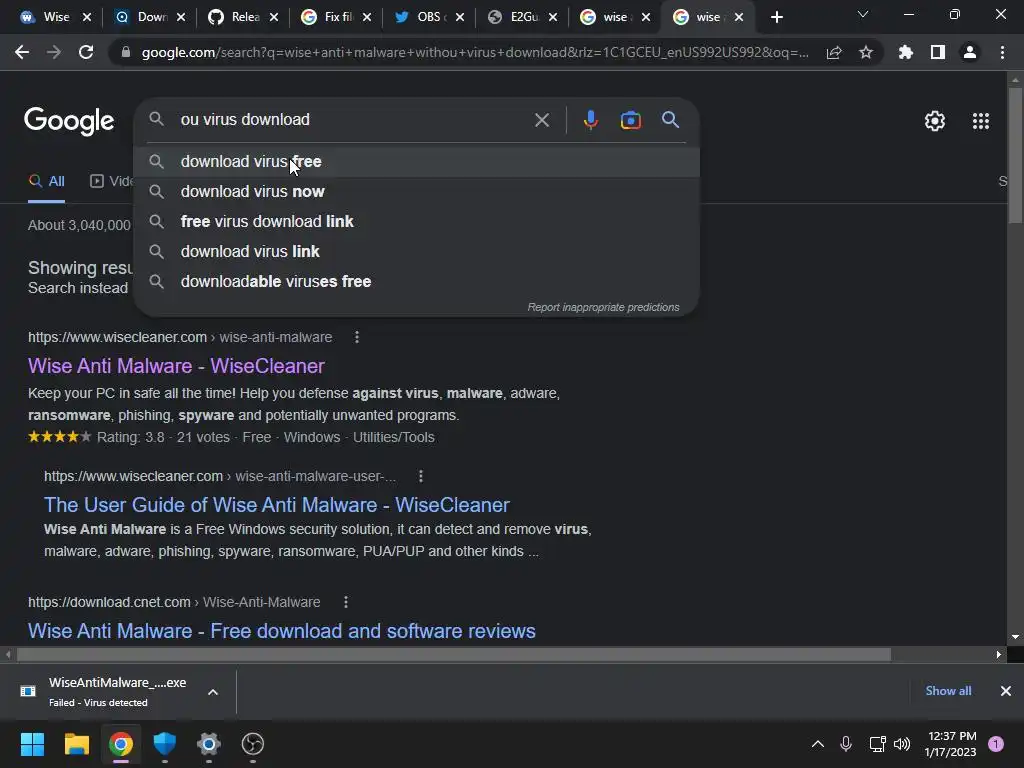Viewport: 1024px width, 768px height.
Task: Switch to the All results tab
Action: 47,182
